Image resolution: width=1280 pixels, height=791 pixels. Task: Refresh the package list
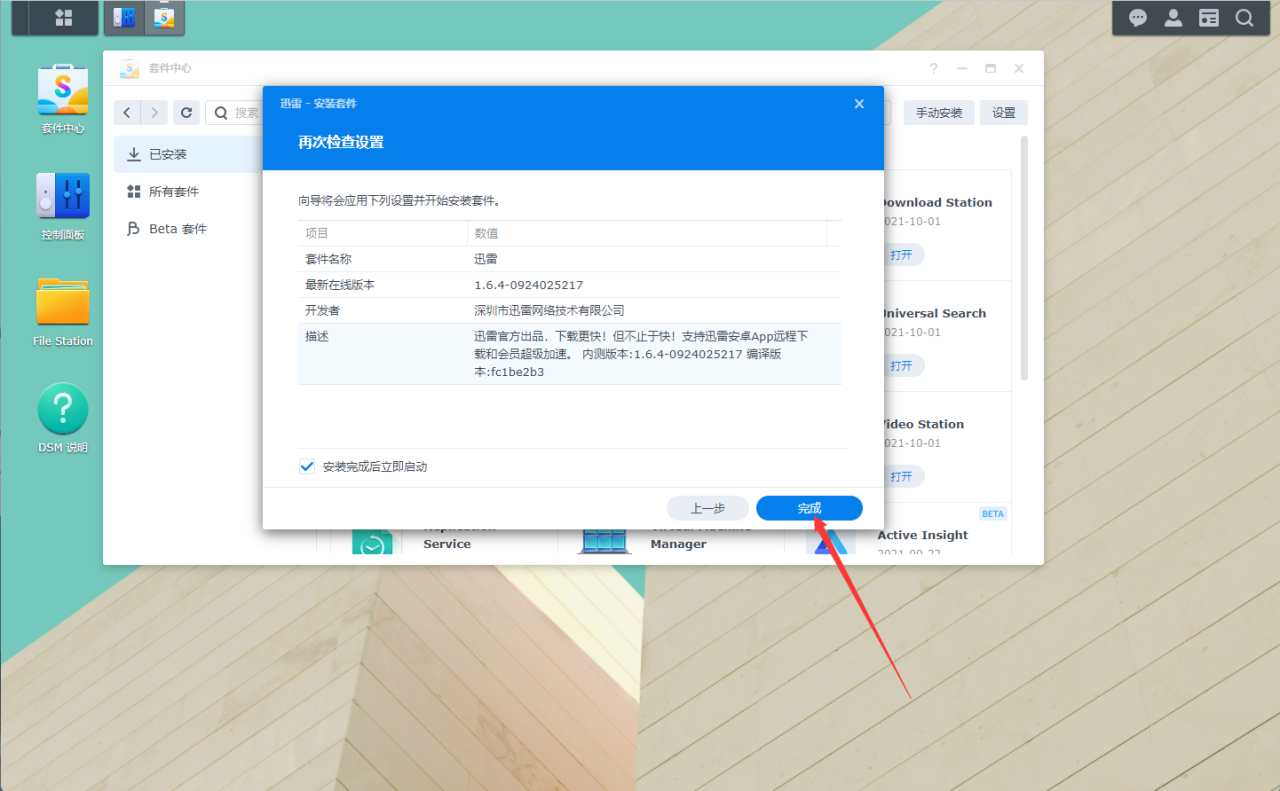(x=186, y=112)
